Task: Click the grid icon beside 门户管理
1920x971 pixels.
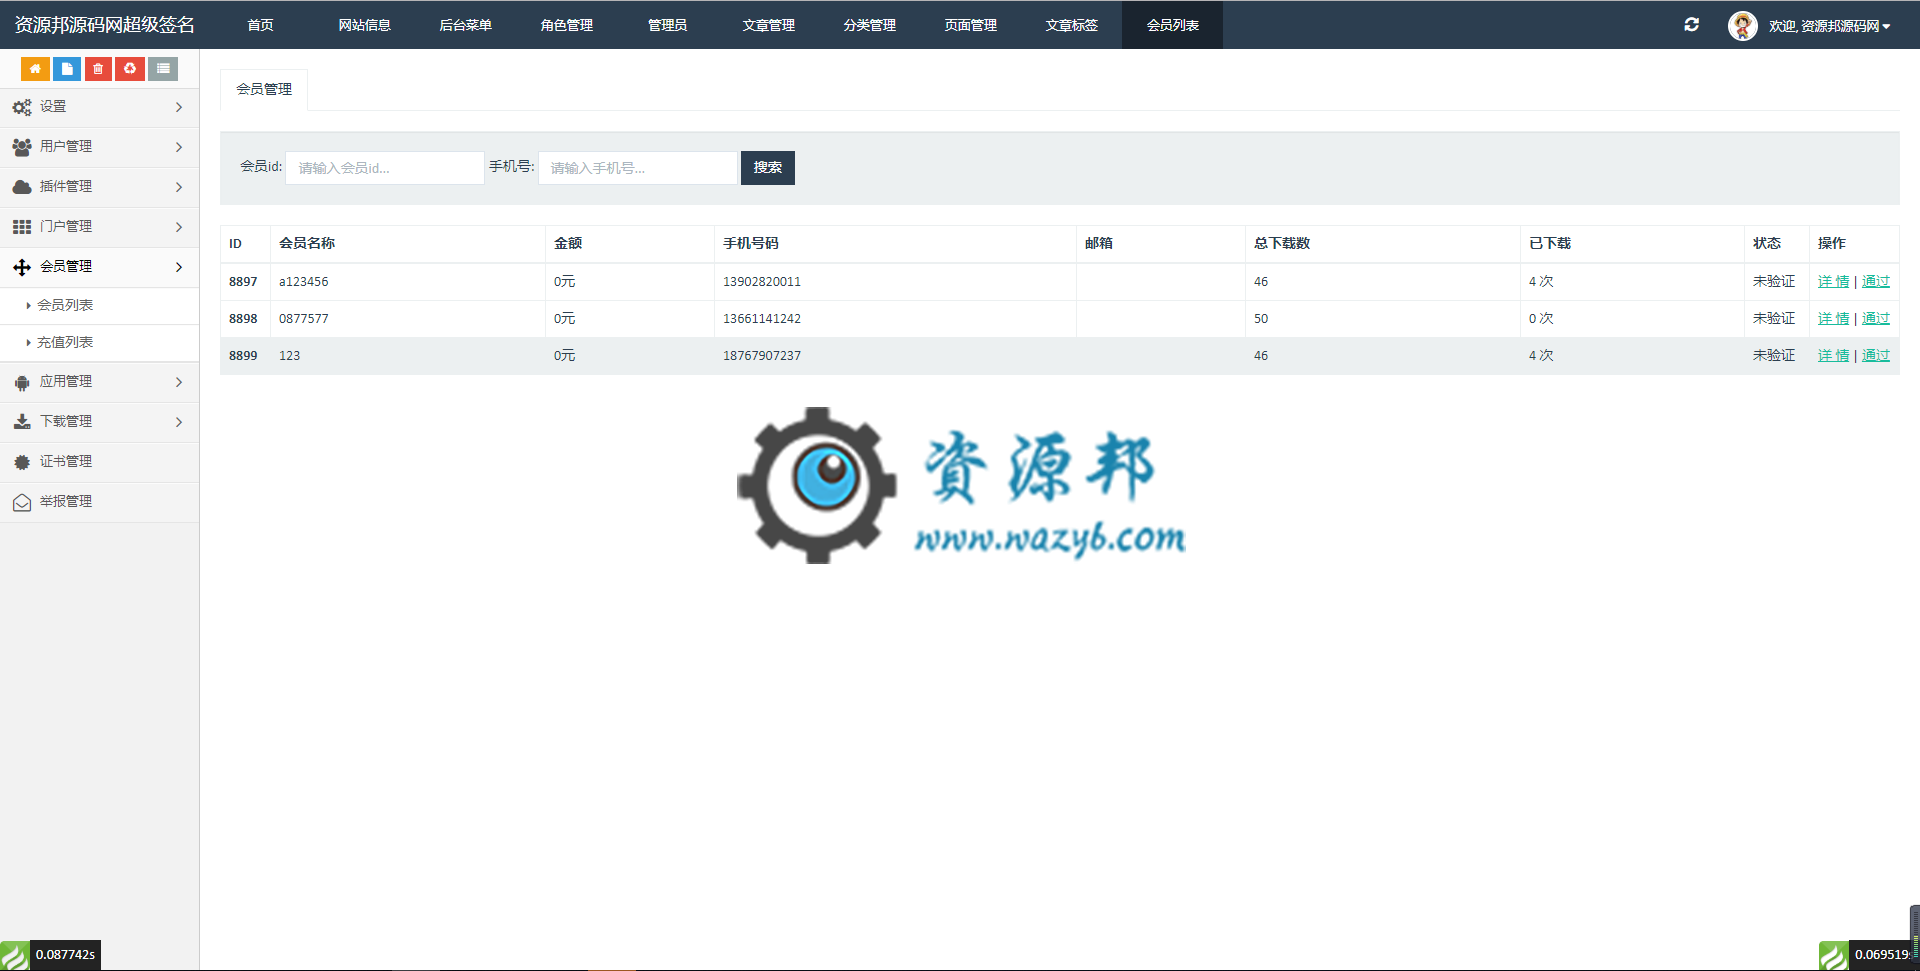Action: [22, 227]
